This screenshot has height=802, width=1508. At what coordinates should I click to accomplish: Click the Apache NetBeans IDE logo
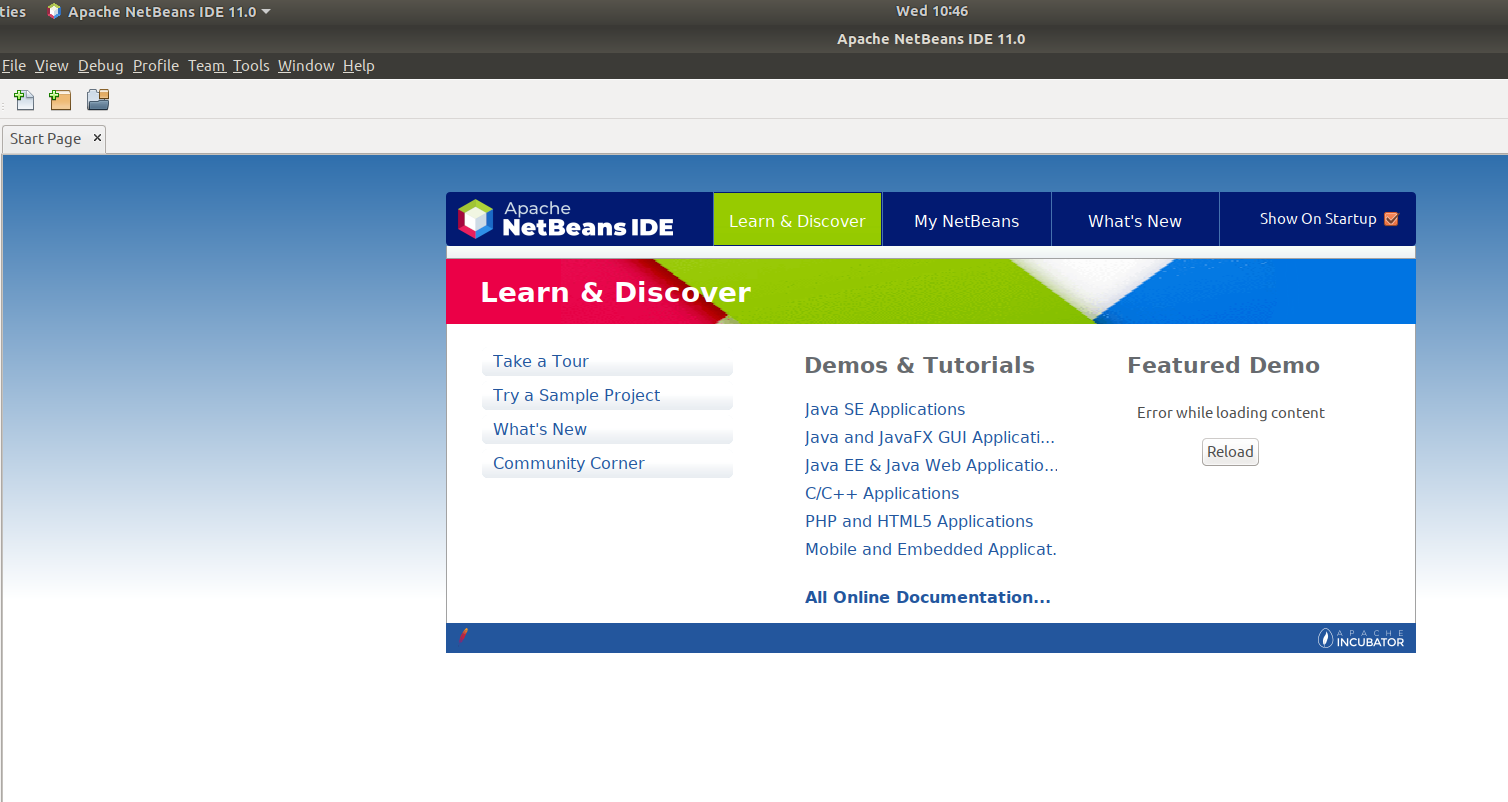(x=566, y=219)
